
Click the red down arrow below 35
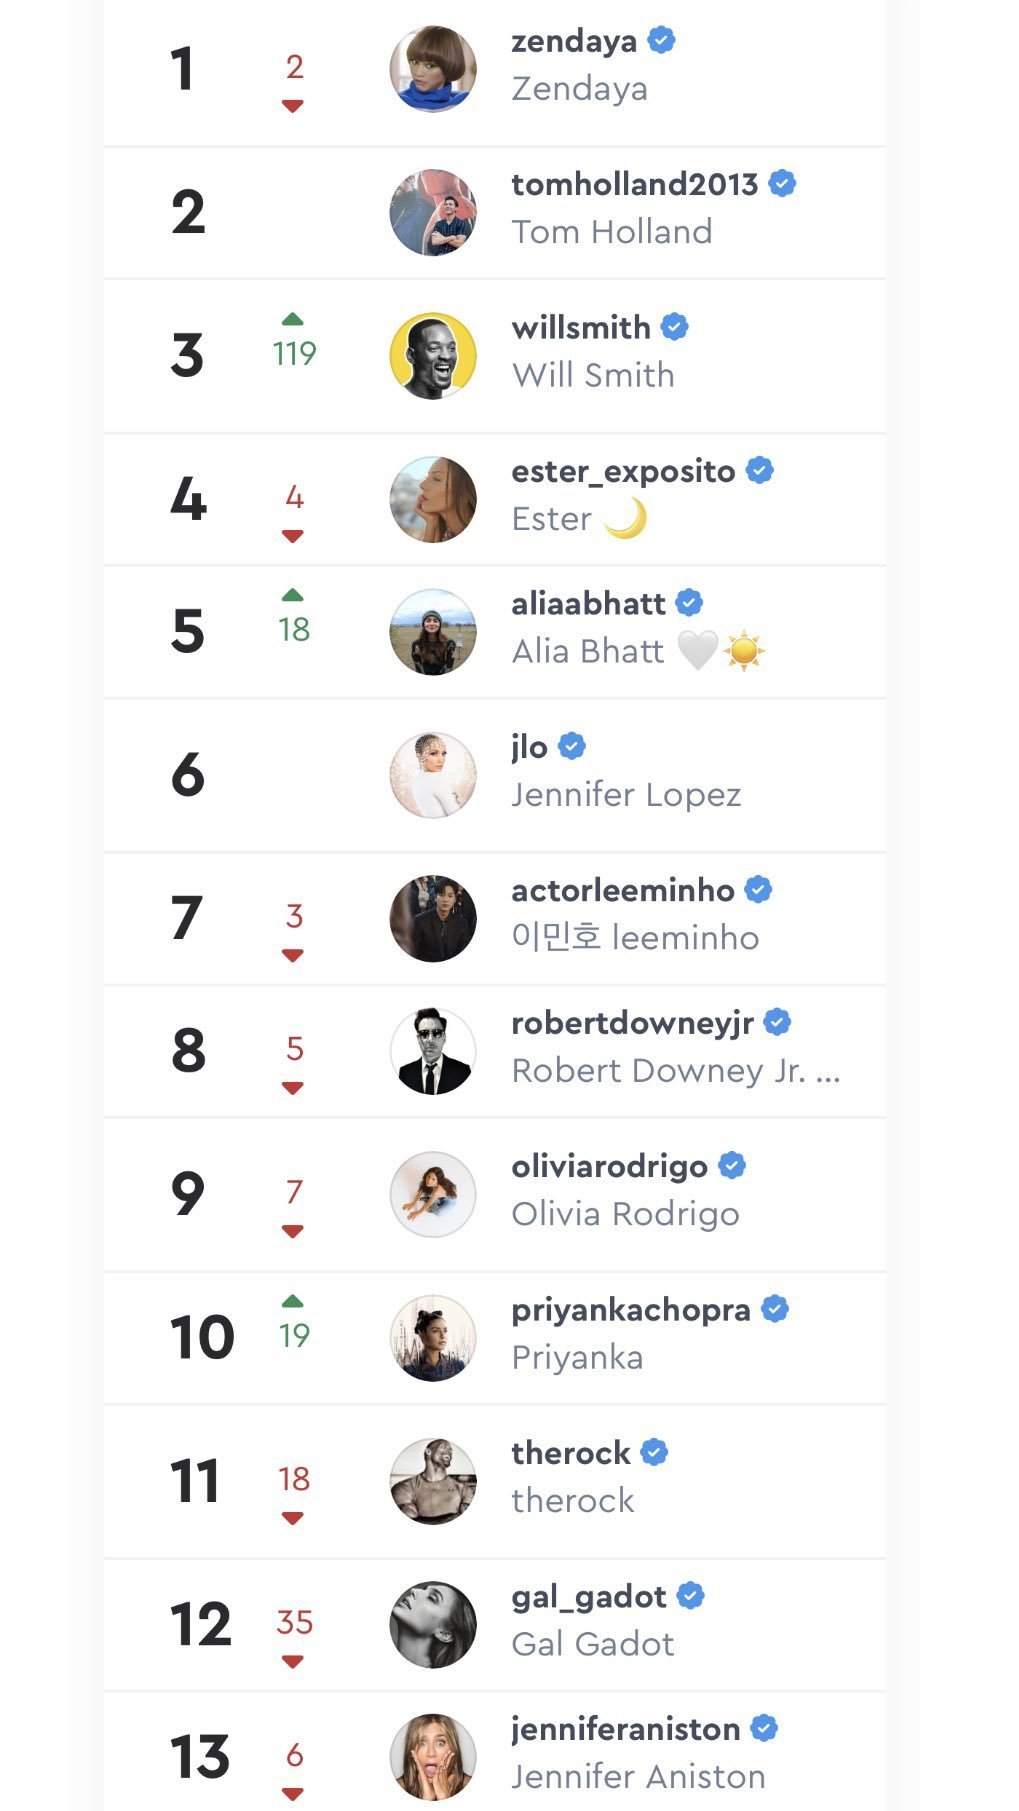pyautogui.click(x=292, y=1662)
